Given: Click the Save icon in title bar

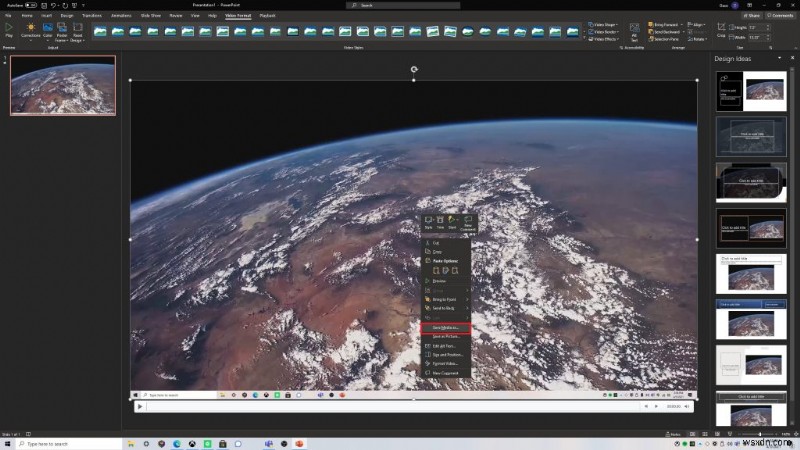Looking at the screenshot, I should tap(44, 5).
